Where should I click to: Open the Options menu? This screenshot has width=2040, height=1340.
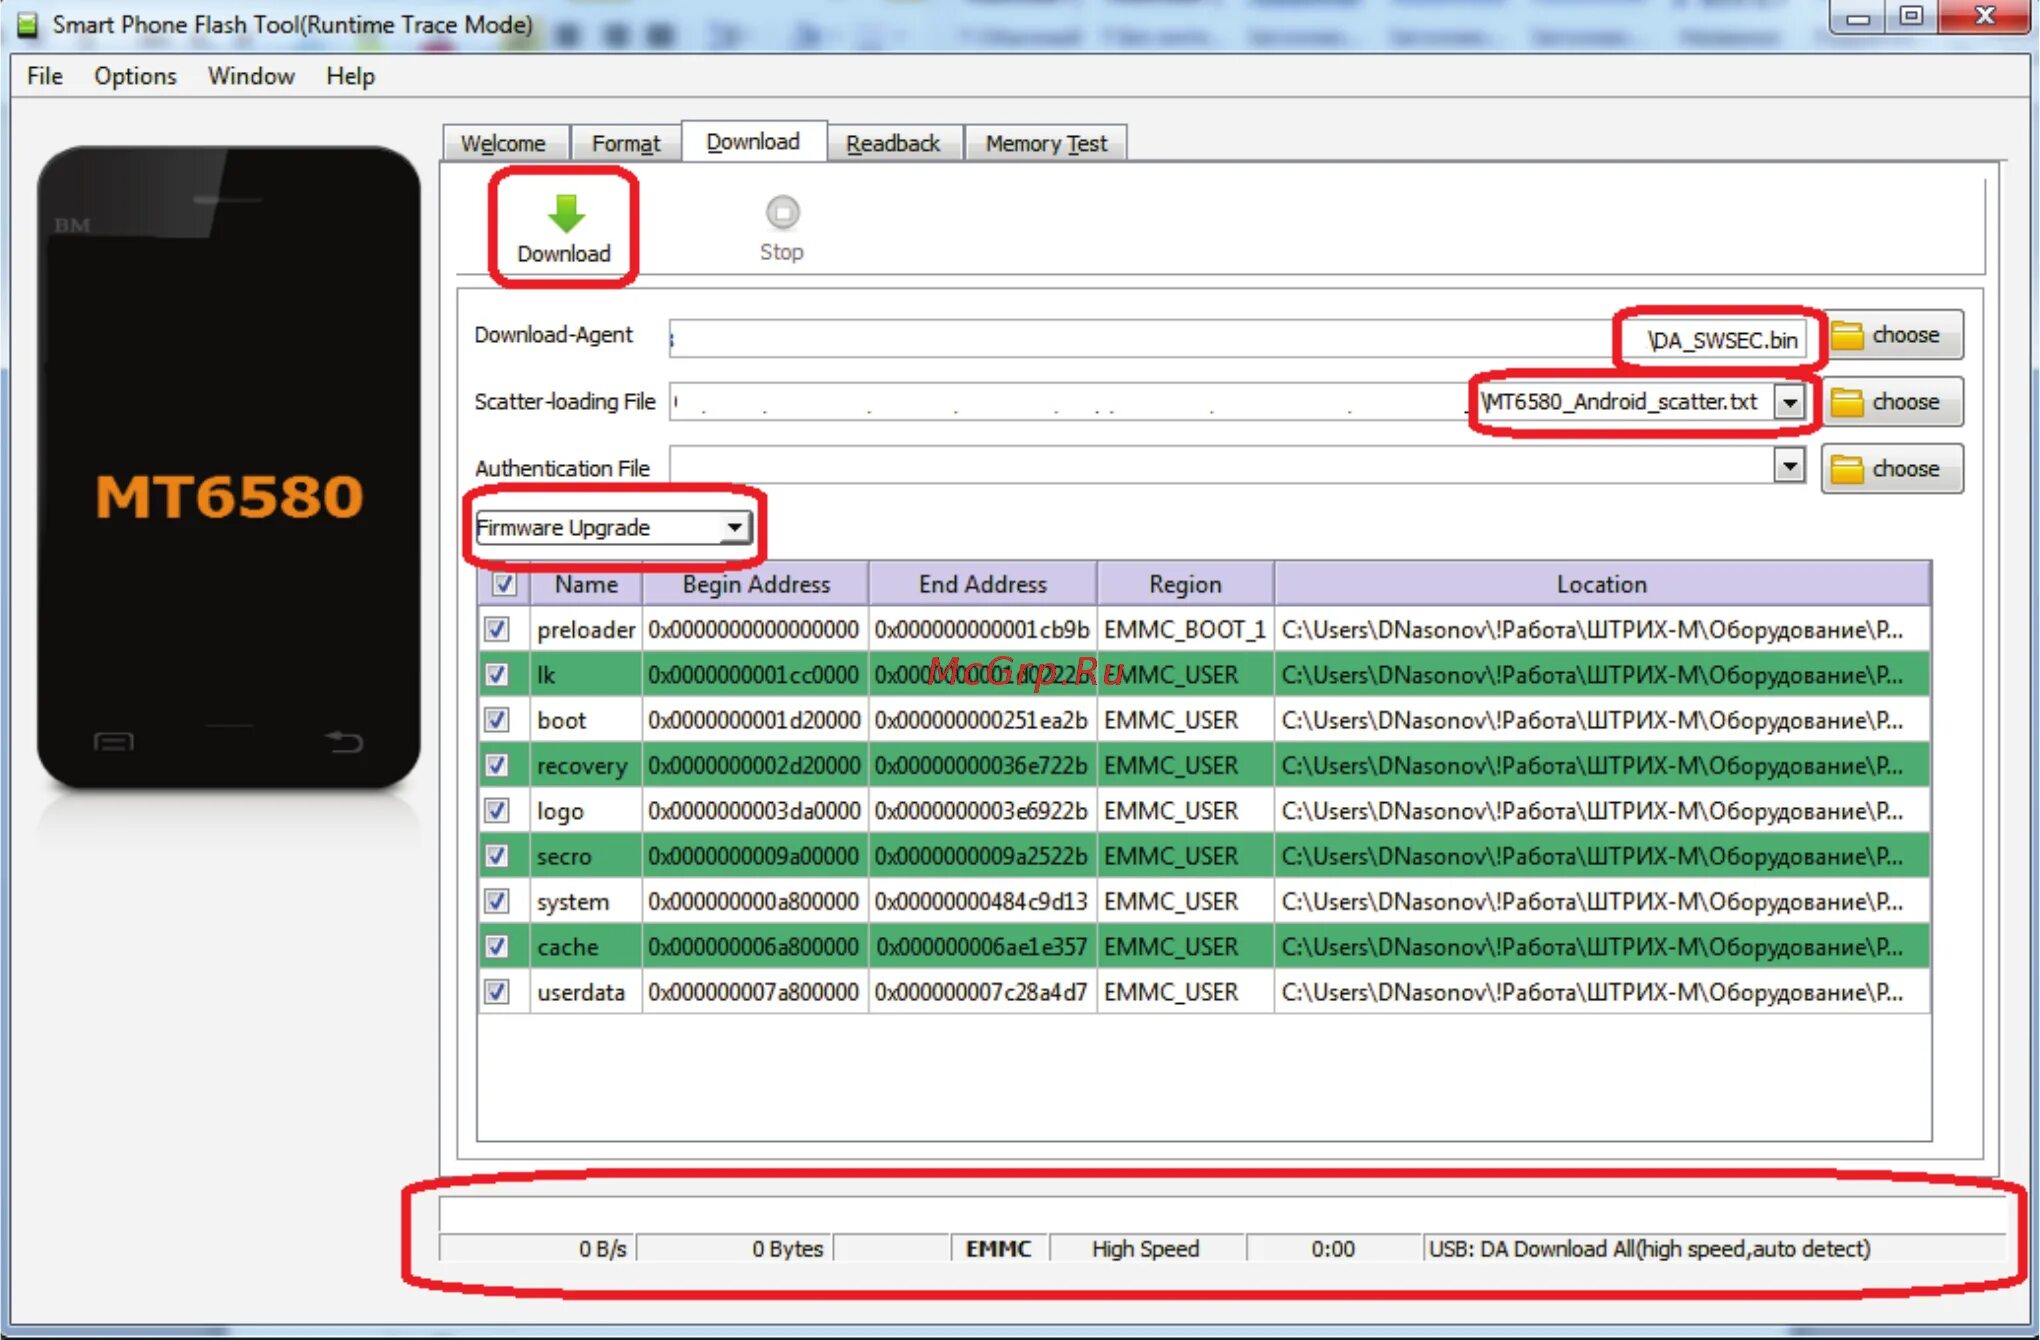135,76
